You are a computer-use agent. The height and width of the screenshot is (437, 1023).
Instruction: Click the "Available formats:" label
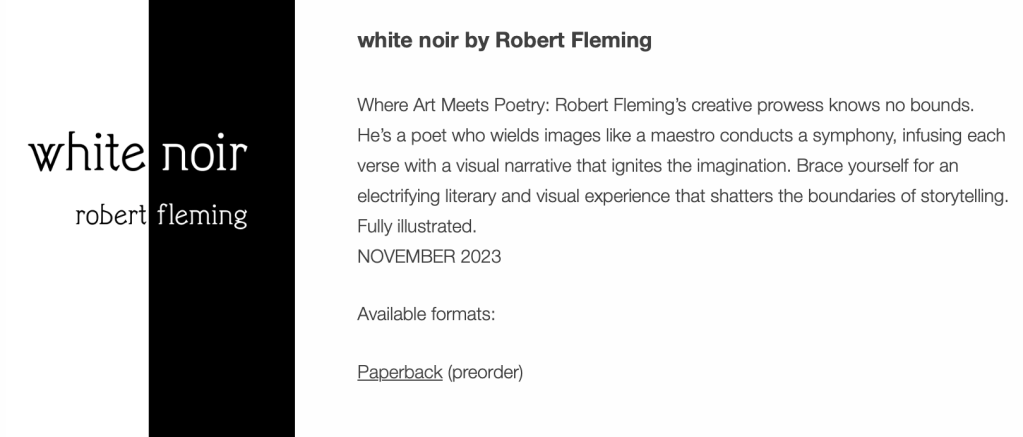[426, 314]
